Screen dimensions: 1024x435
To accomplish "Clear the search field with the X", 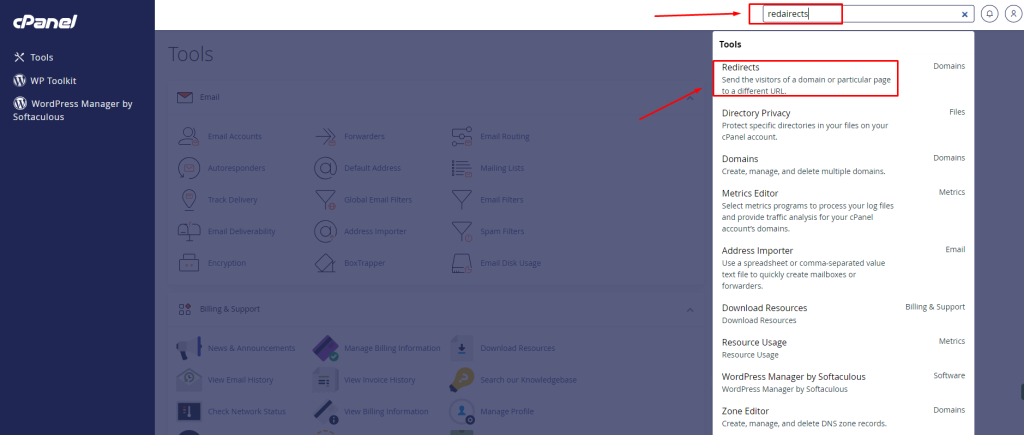I will click(965, 15).
